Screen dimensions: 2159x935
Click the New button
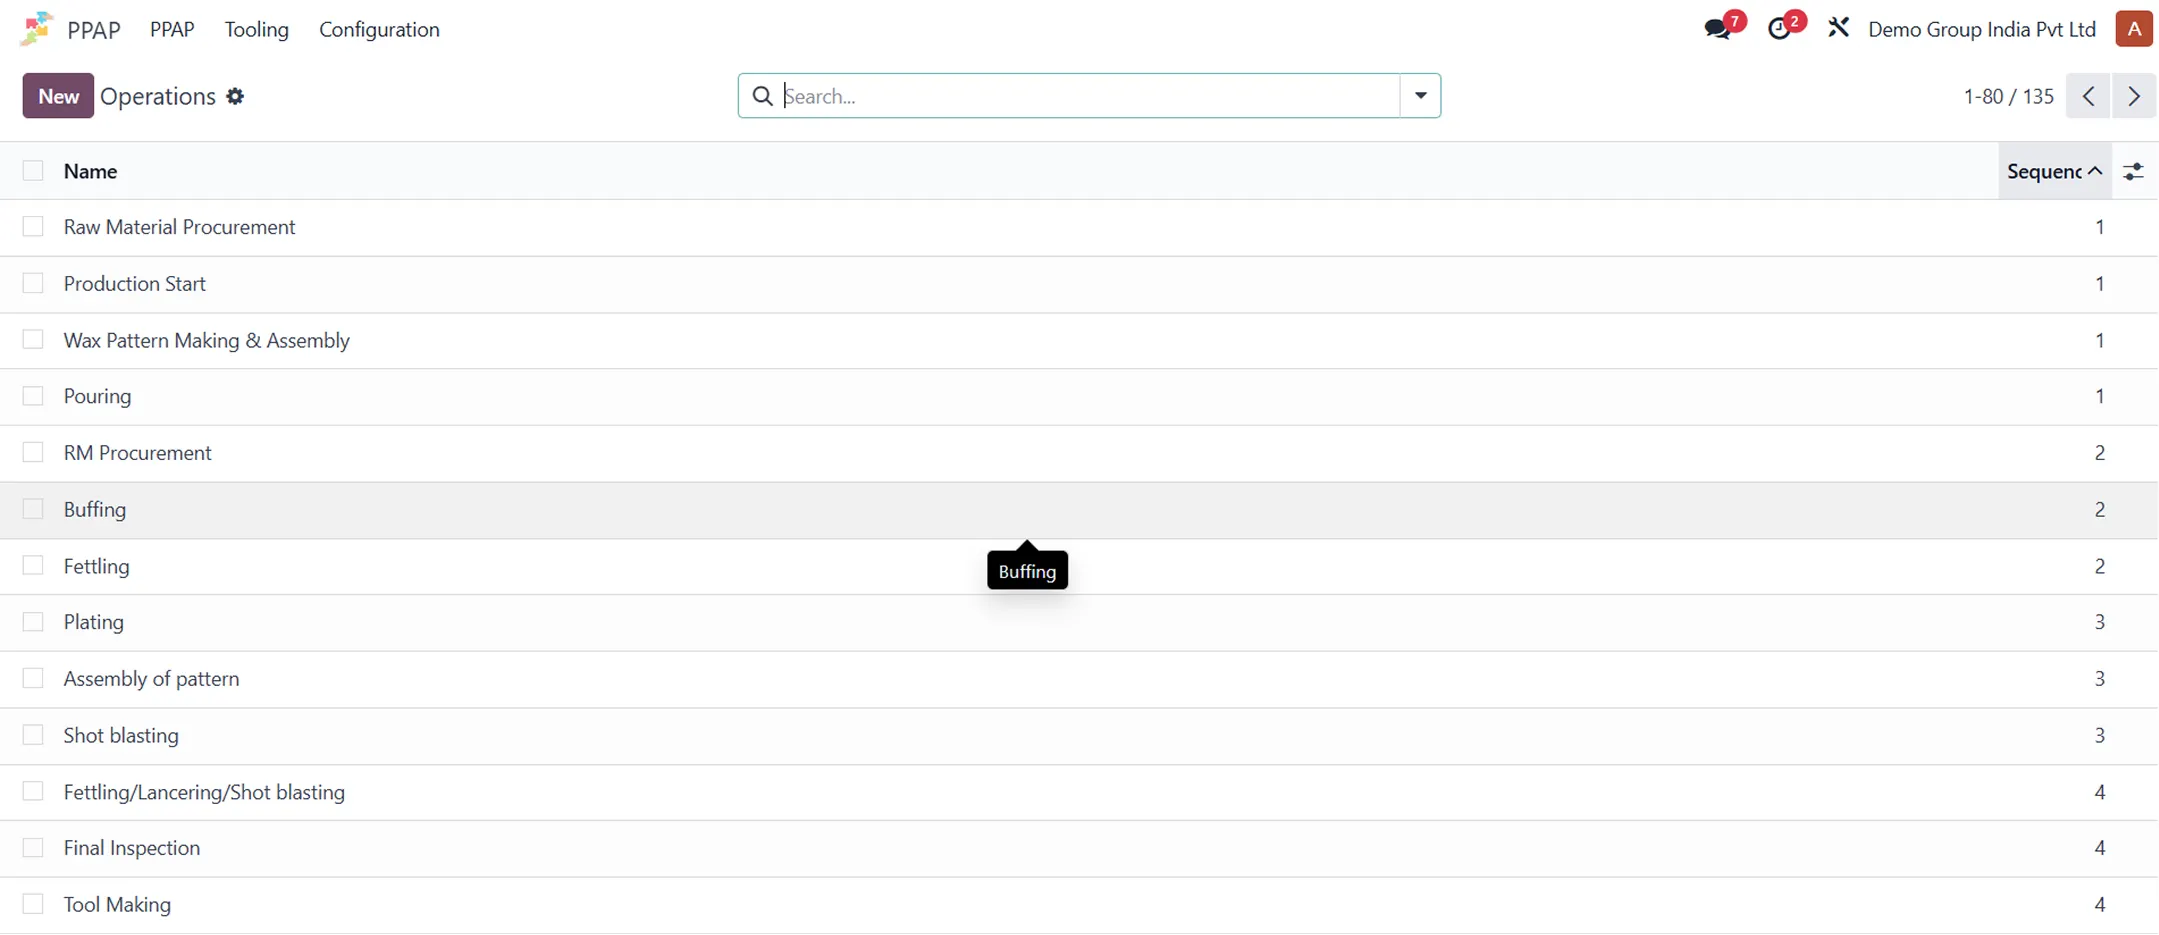pyautogui.click(x=58, y=96)
